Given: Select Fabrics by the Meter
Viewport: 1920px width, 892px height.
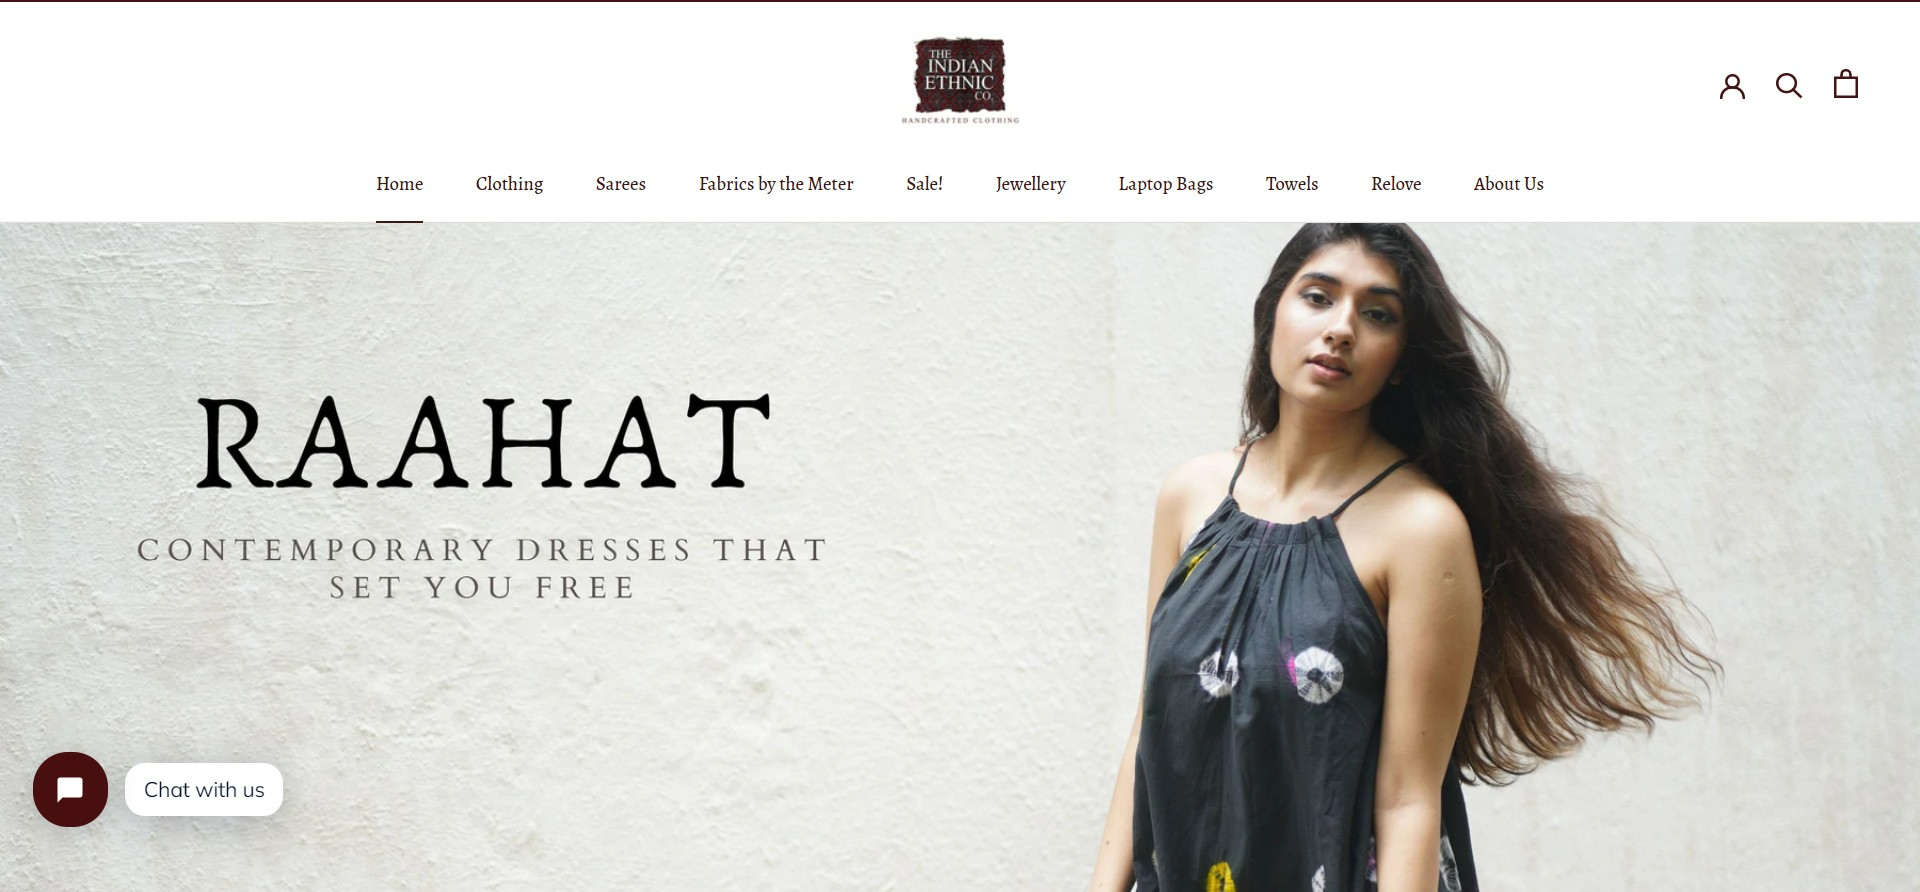Looking at the screenshot, I should 776,184.
